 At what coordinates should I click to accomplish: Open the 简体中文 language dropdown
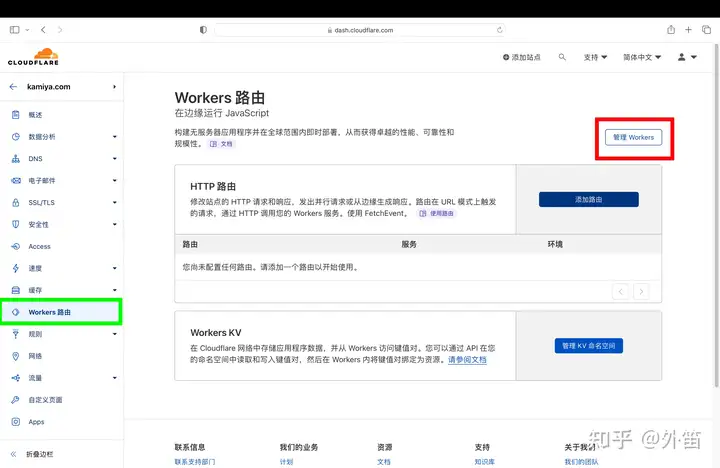(642, 57)
